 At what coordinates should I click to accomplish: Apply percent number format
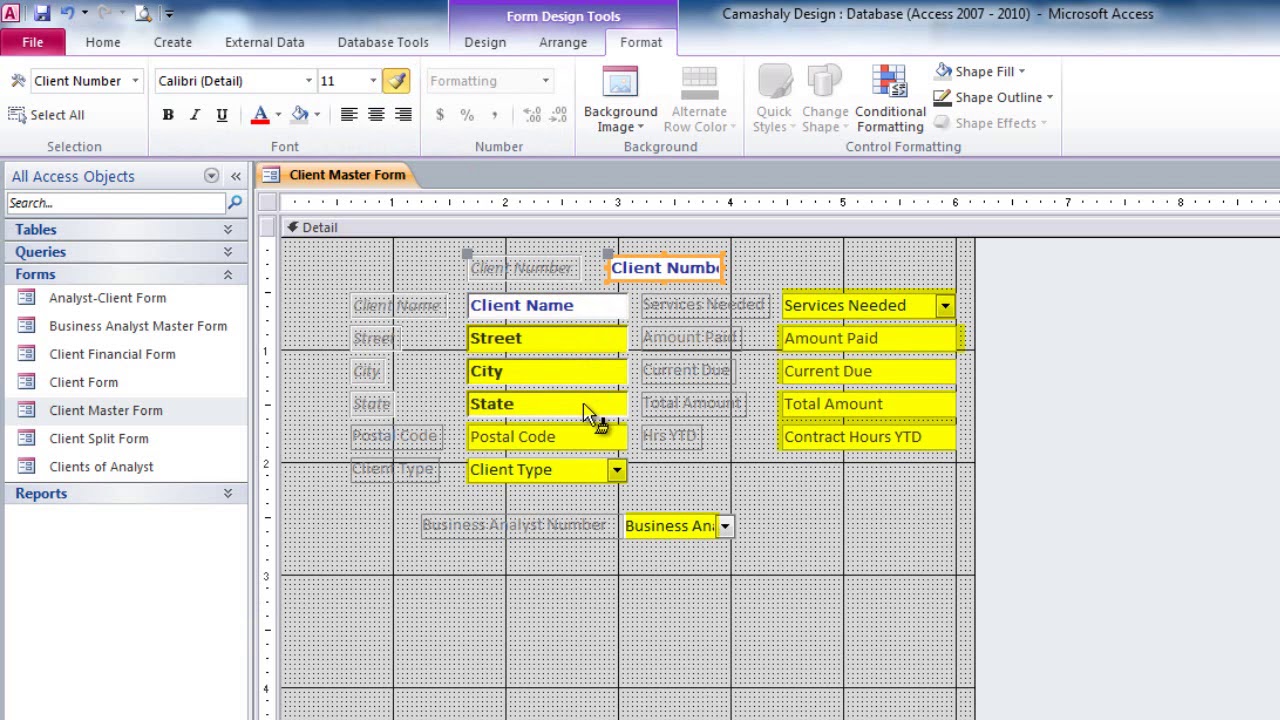[467, 115]
